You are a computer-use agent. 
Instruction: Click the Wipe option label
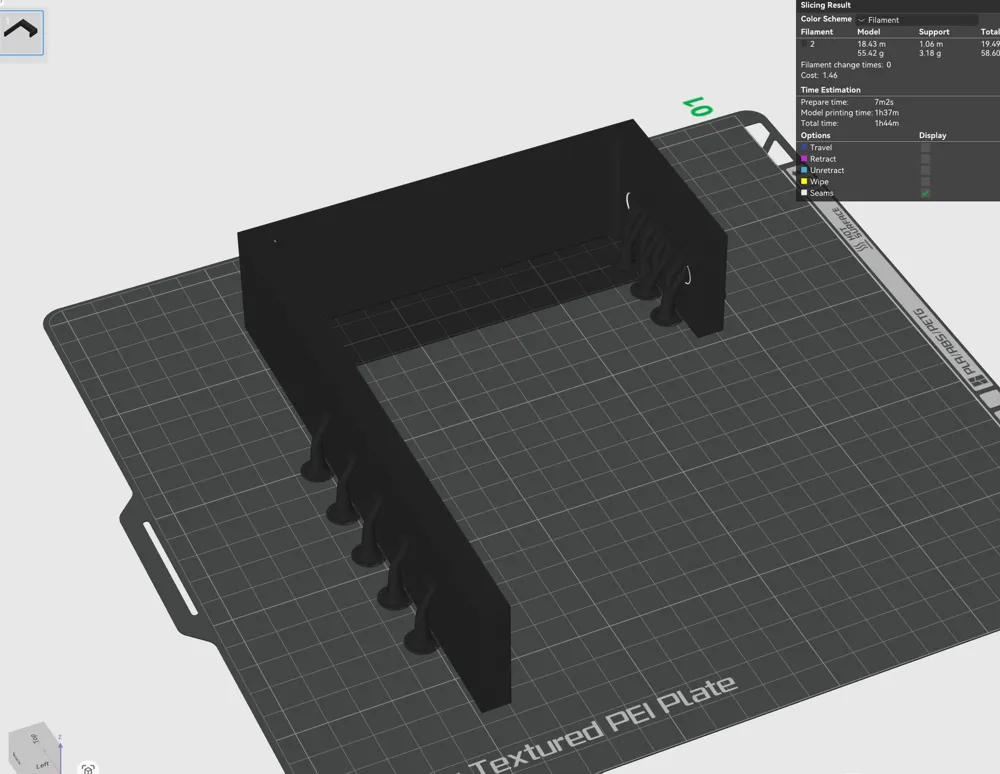pyautogui.click(x=819, y=182)
